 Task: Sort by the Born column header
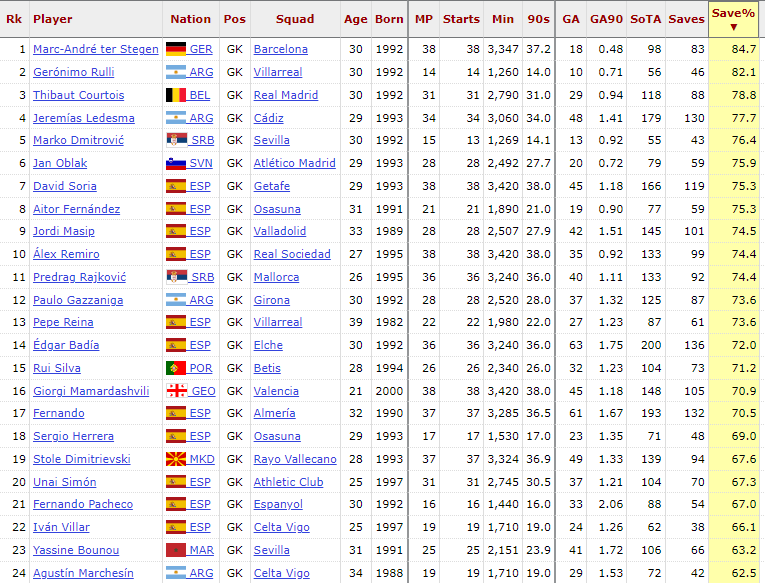coord(389,19)
